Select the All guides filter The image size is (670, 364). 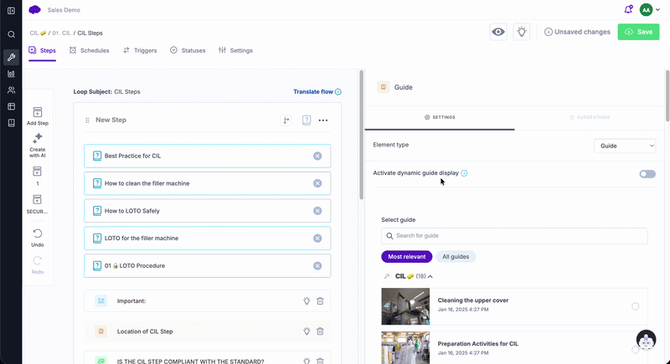(455, 257)
